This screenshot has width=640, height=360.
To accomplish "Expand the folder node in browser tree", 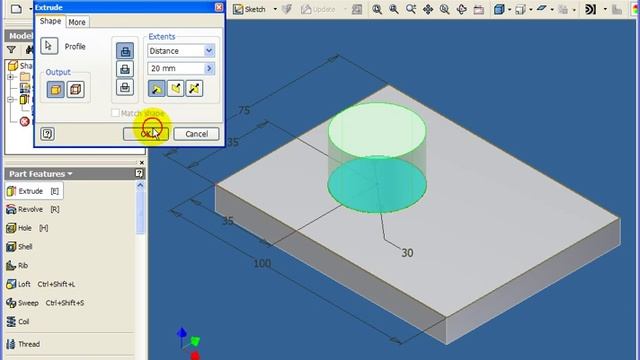I will point(11,76).
